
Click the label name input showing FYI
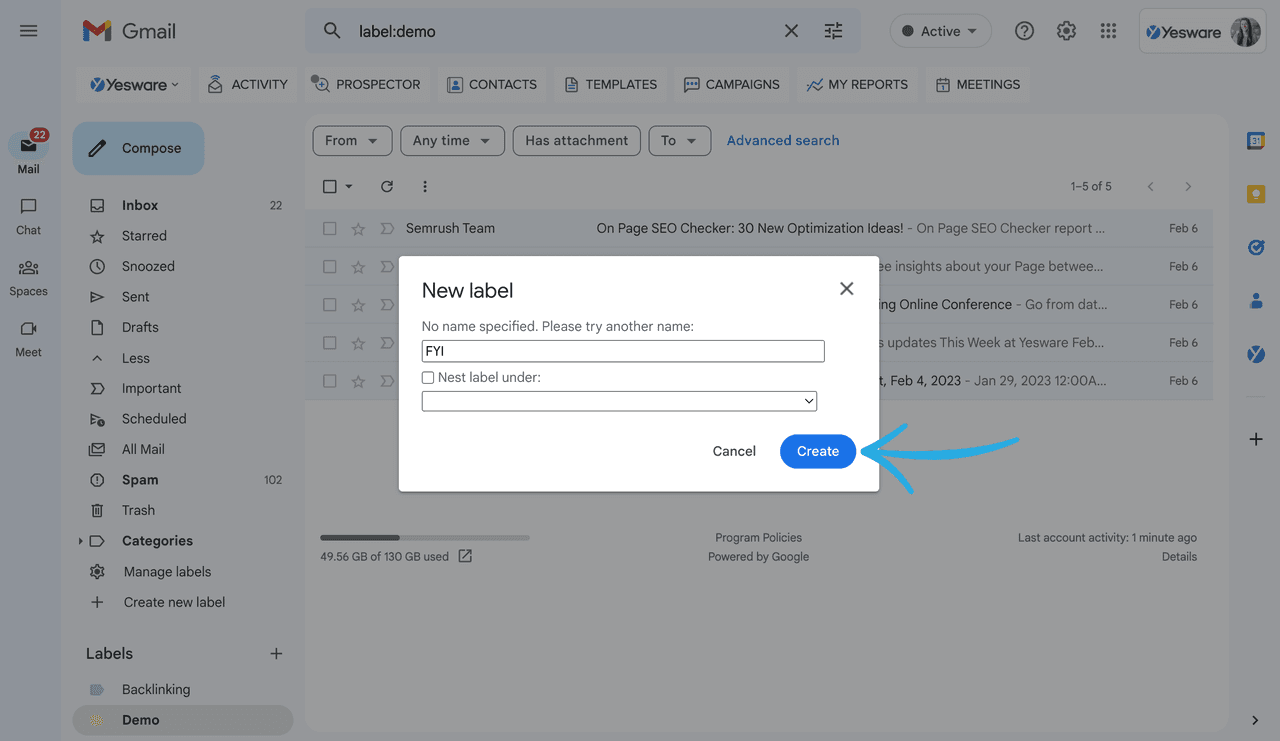tap(622, 351)
